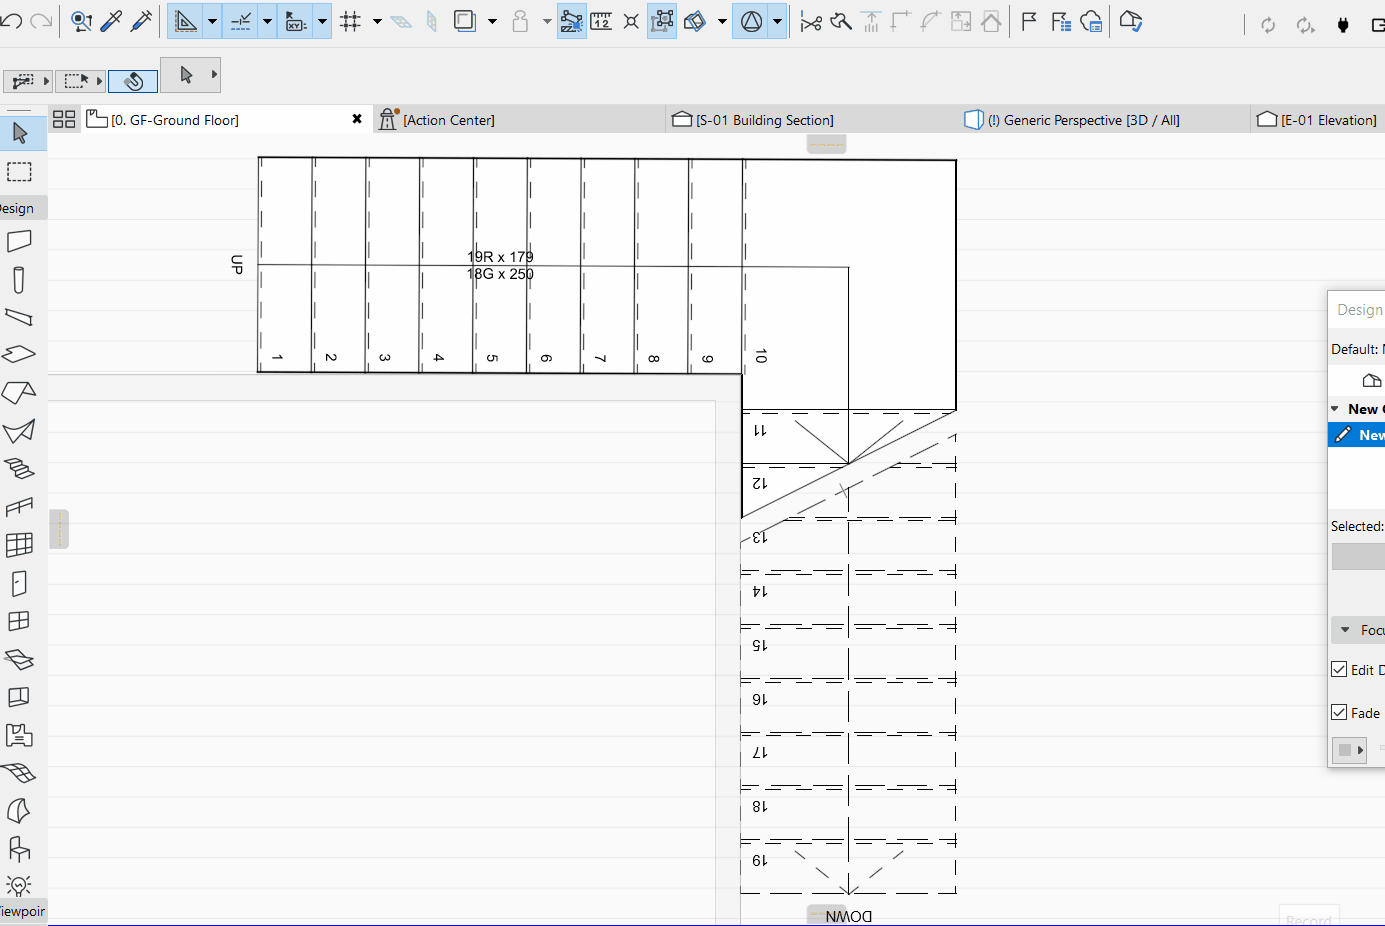This screenshot has height=926, width=1385.
Task: Click the Undo button
Action: [x=12, y=21]
